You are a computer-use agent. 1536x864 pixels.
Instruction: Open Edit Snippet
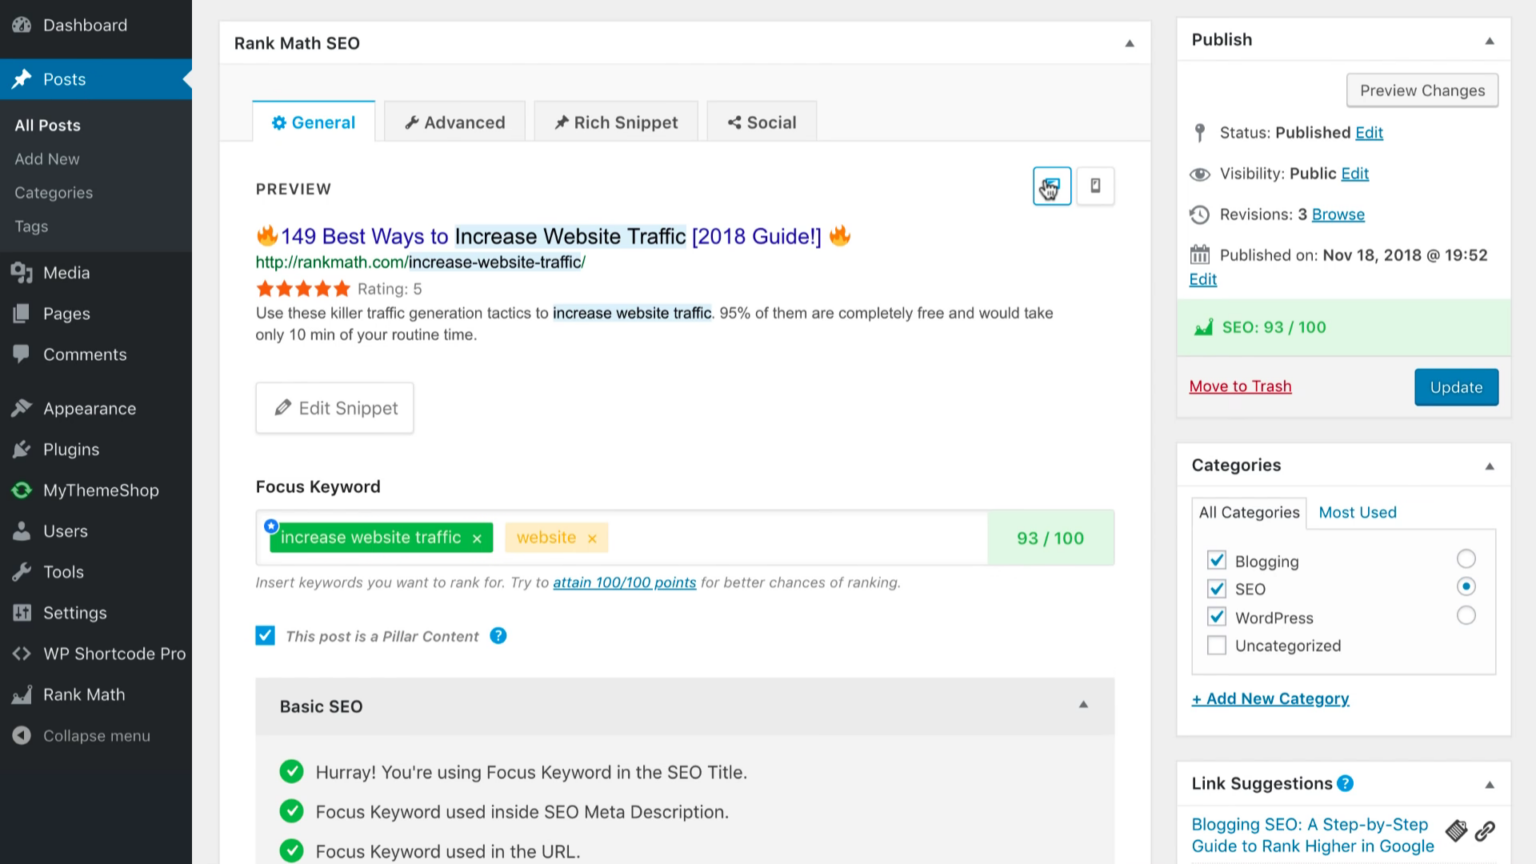point(334,408)
